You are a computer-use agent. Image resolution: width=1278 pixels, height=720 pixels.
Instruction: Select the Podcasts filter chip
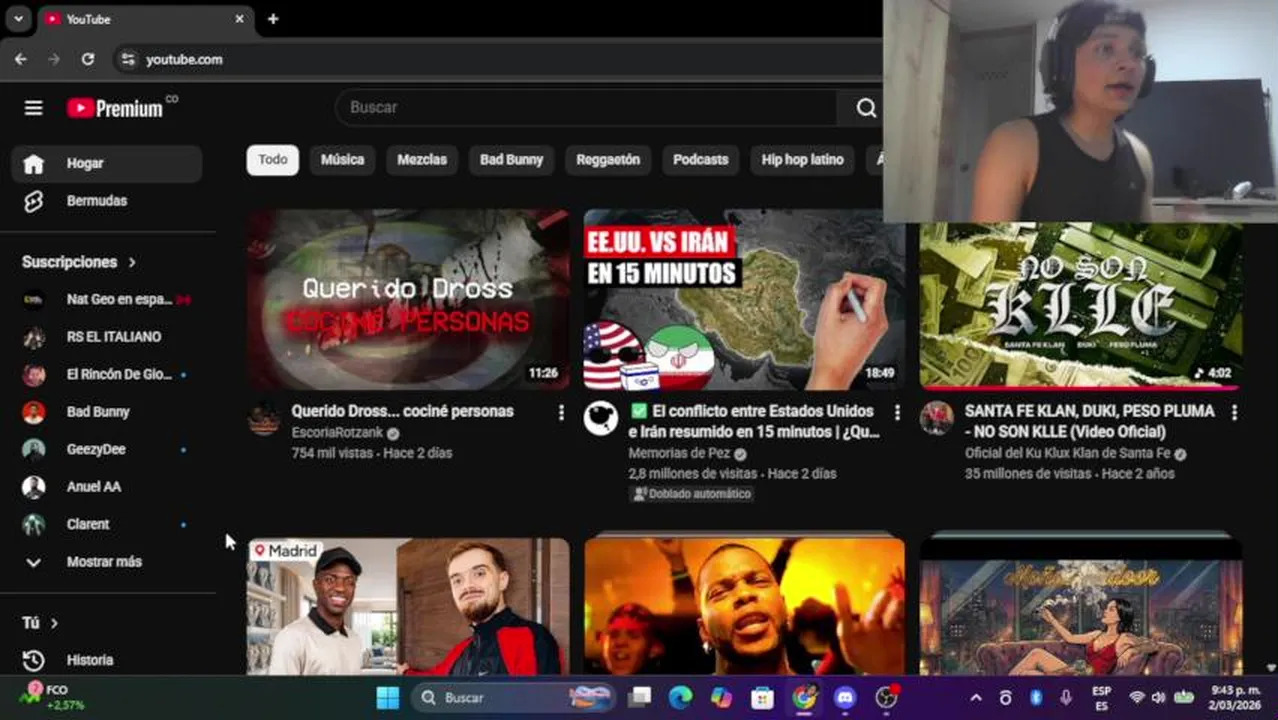point(701,160)
